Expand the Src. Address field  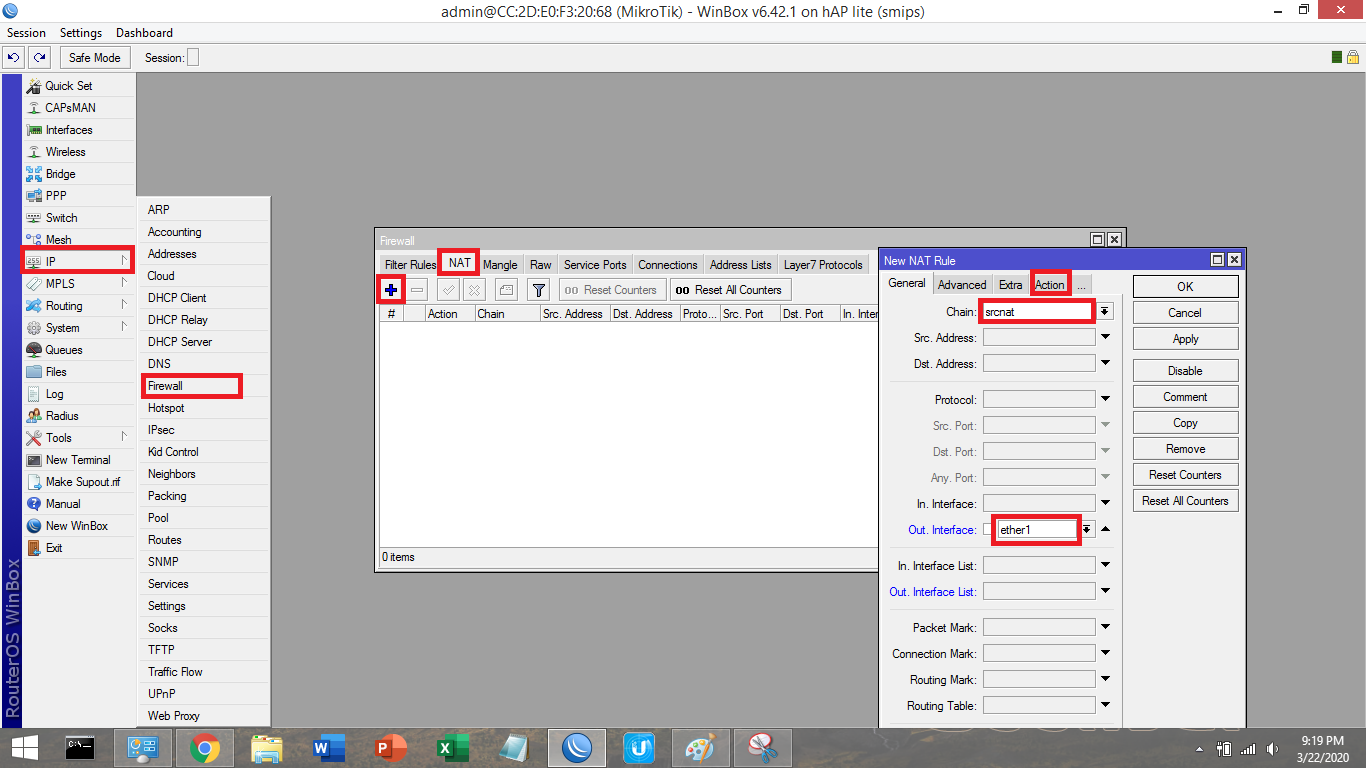click(x=1106, y=338)
